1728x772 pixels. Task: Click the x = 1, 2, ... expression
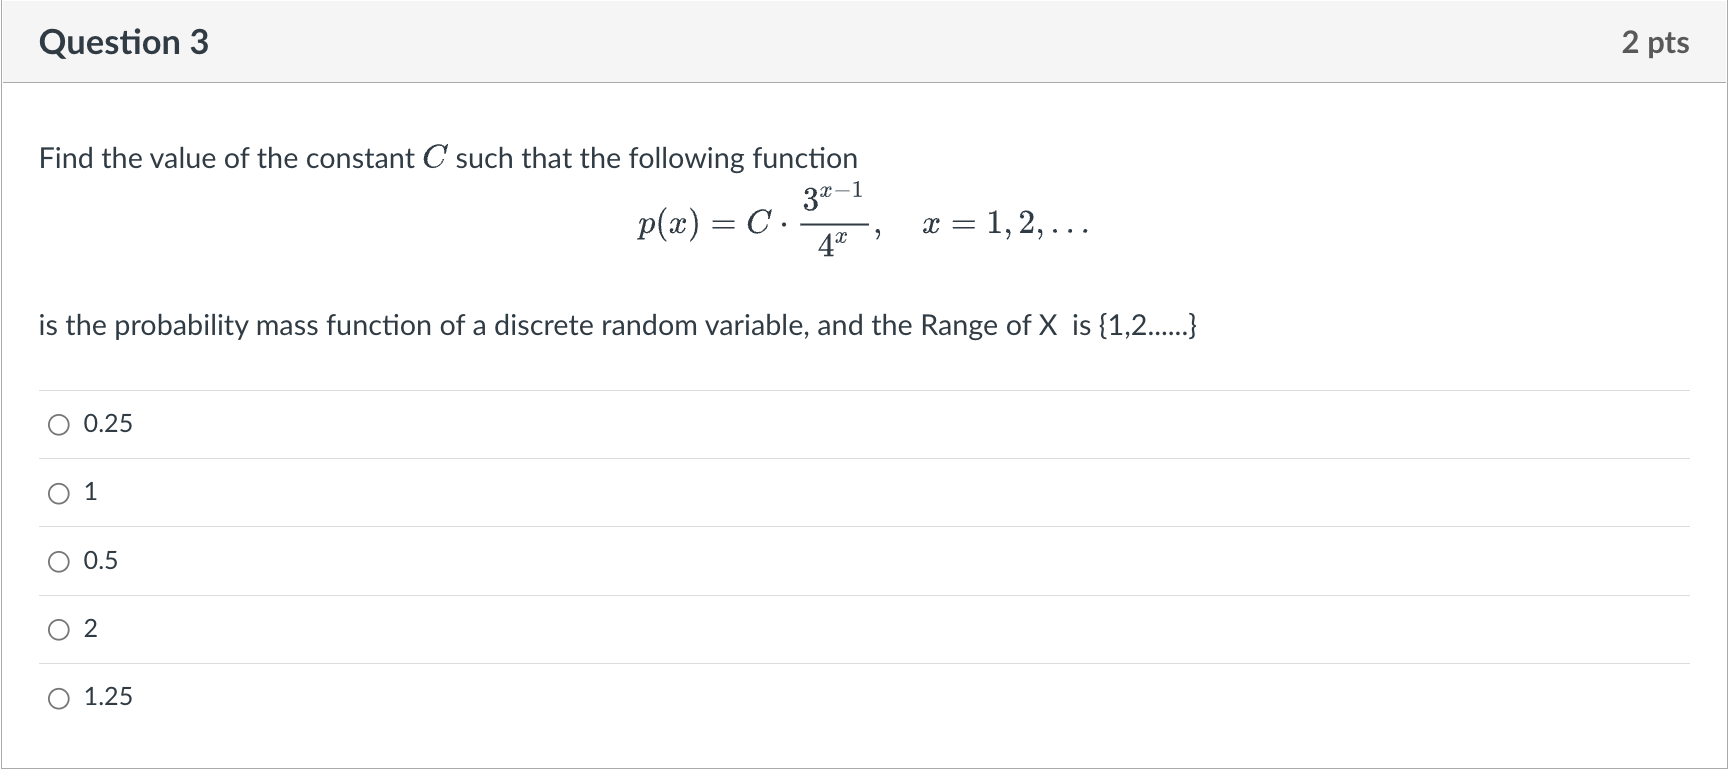pyautogui.click(x=1004, y=224)
